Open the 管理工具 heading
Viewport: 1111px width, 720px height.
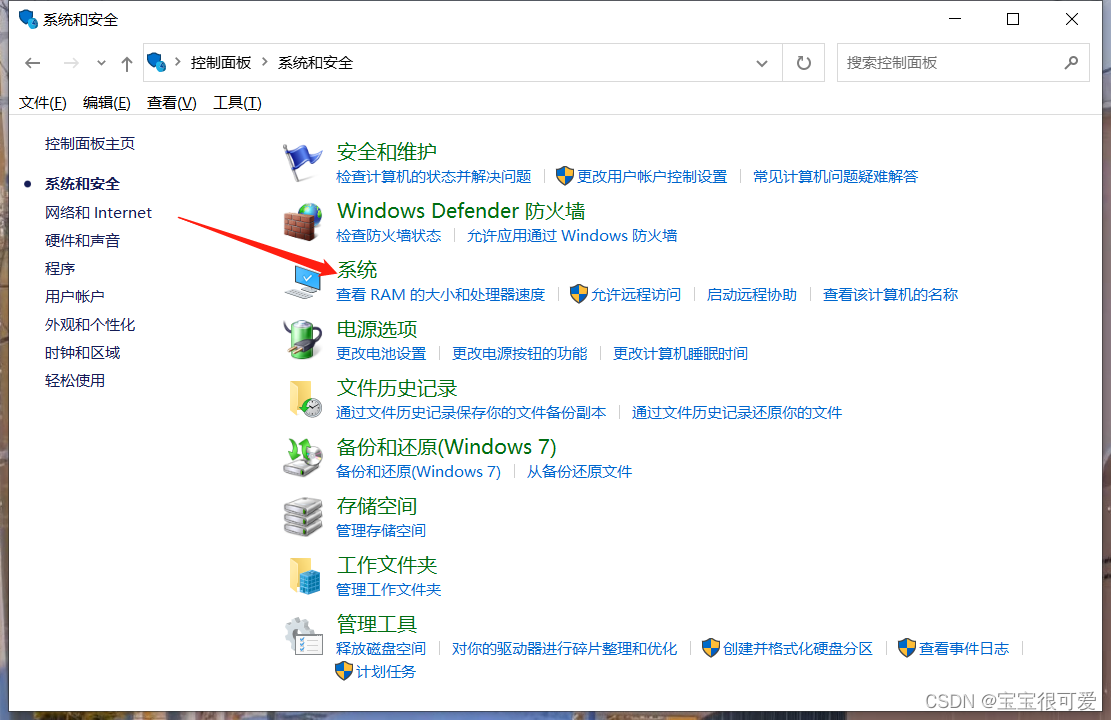[376, 624]
